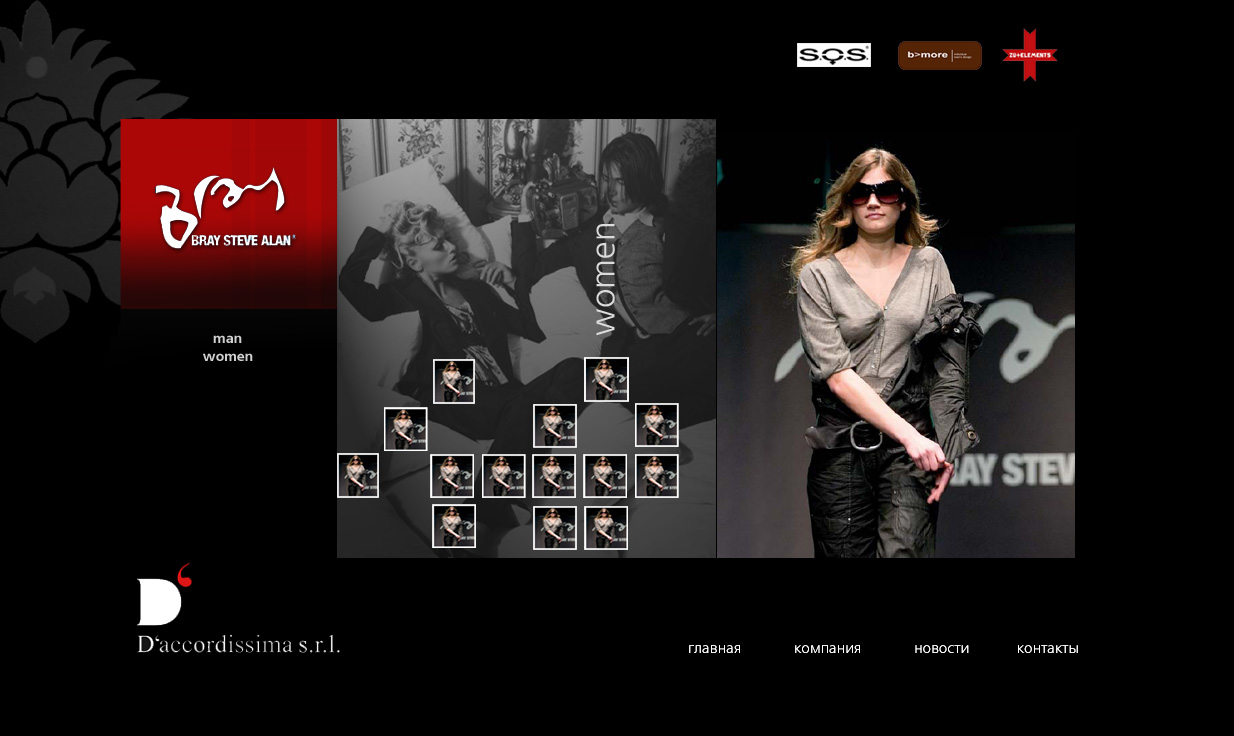The height and width of the screenshot is (736, 1234).
Task: Select rightmost thumbnail in bottom gallery row
Action: (x=606, y=528)
